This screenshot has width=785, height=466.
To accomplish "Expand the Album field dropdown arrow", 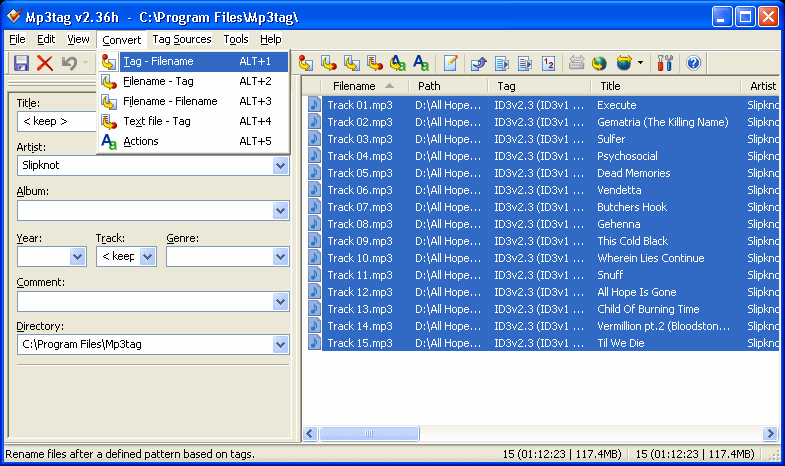I will [281, 211].
